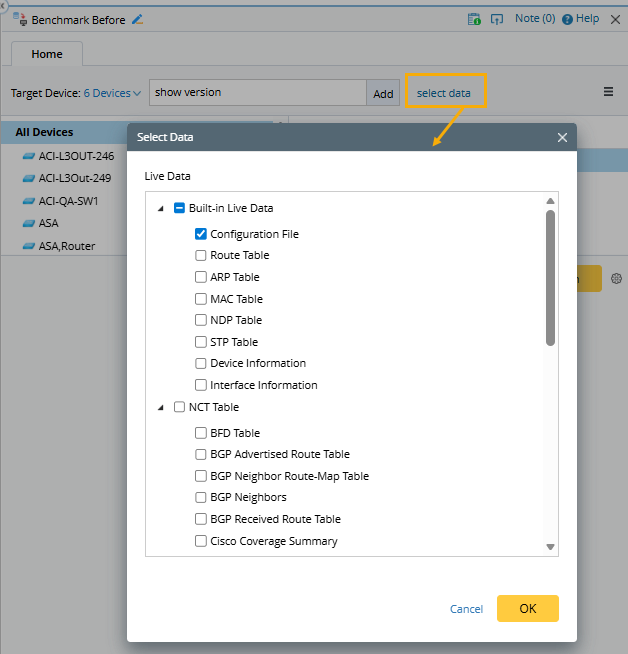Click the show version command input field

[257, 92]
